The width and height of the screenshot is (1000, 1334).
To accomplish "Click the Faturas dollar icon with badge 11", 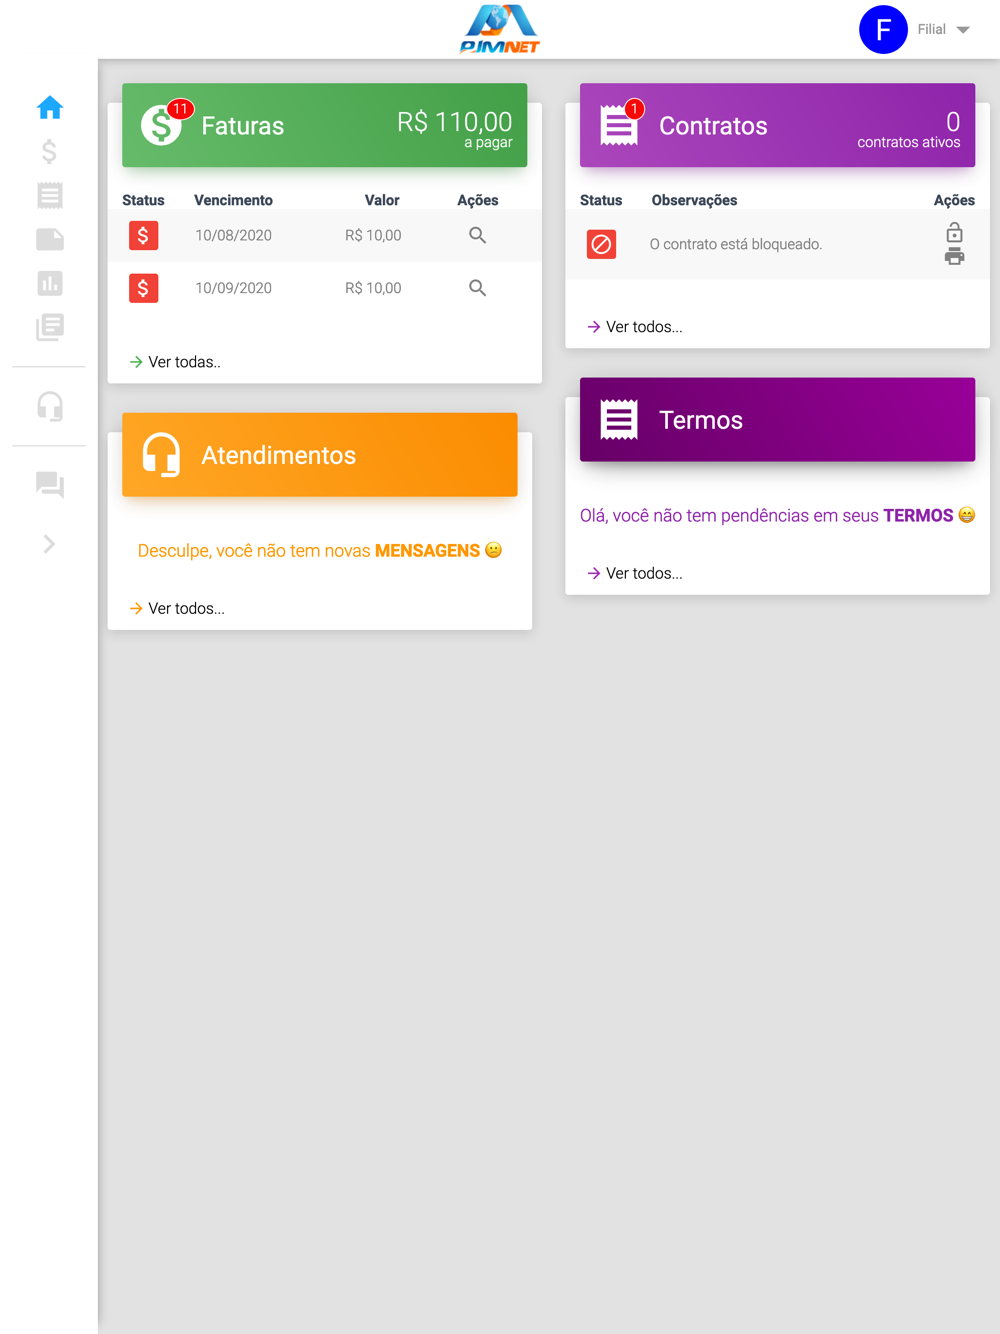I will point(163,124).
